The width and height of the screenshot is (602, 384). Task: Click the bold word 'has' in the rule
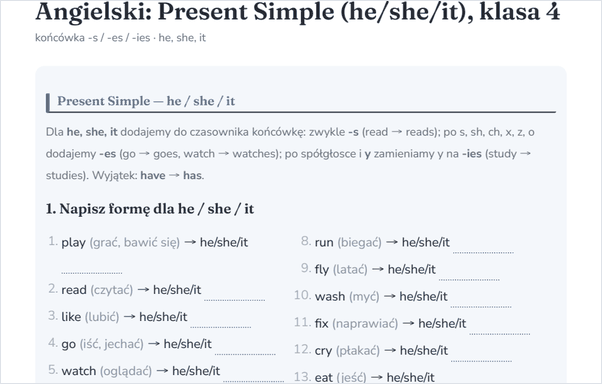tap(192, 175)
